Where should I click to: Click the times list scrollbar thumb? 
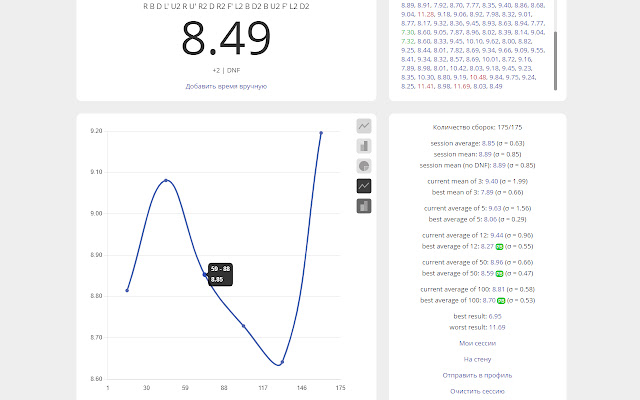coord(555,60)
